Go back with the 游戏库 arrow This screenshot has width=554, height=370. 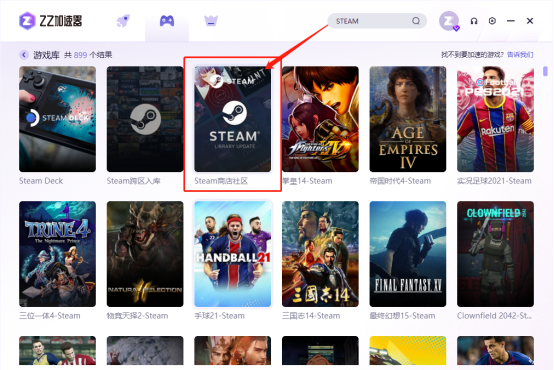(x=24, y=55)
